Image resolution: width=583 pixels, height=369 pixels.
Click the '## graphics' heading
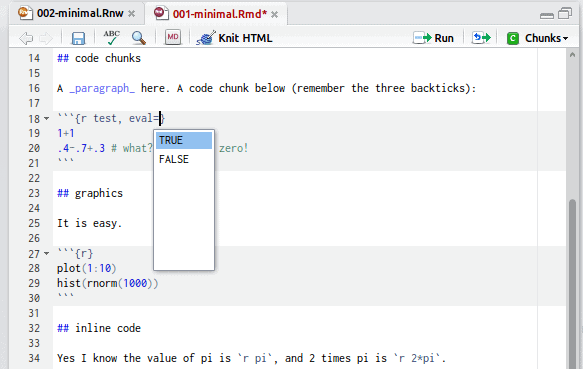(x=90, y=193)
